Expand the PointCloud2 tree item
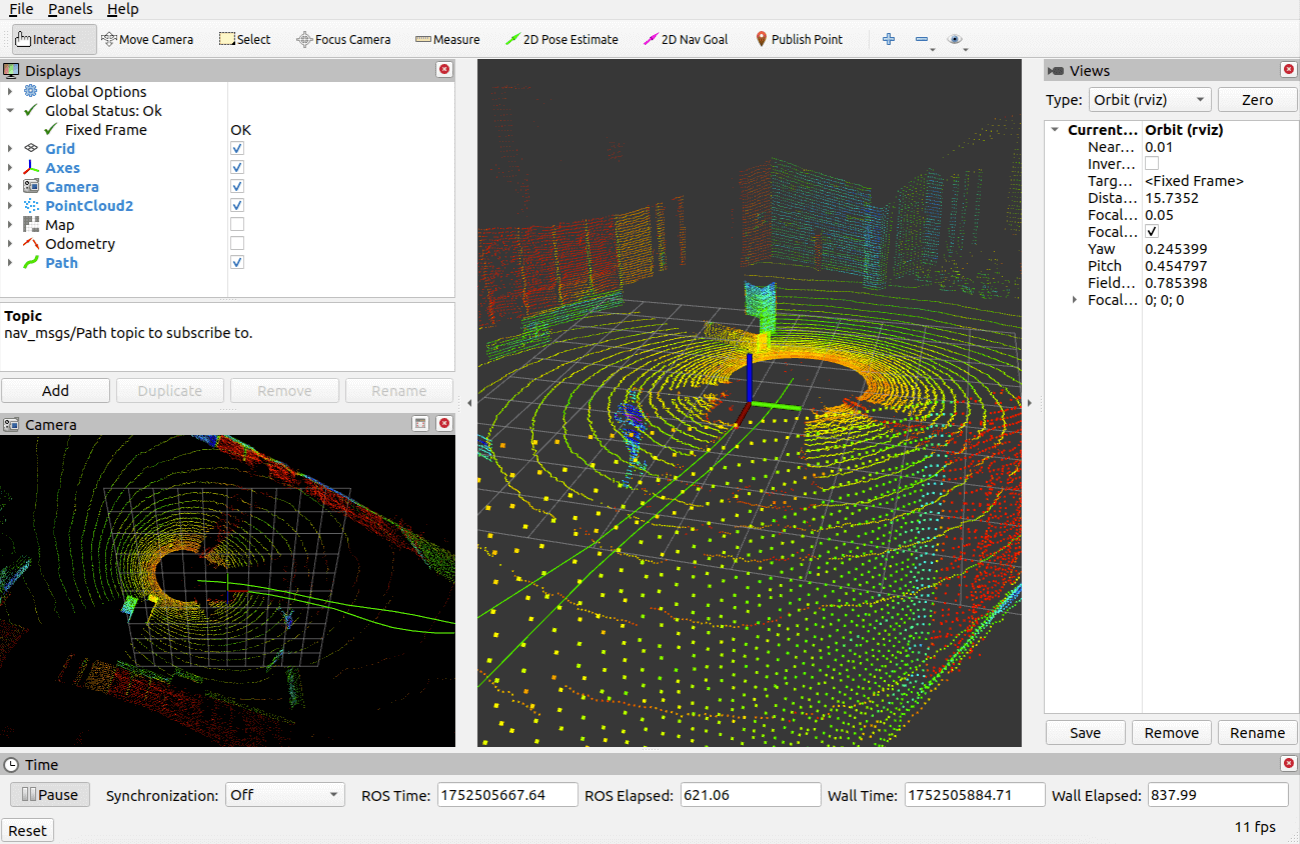1300x844 pixels. click(10, 206)
